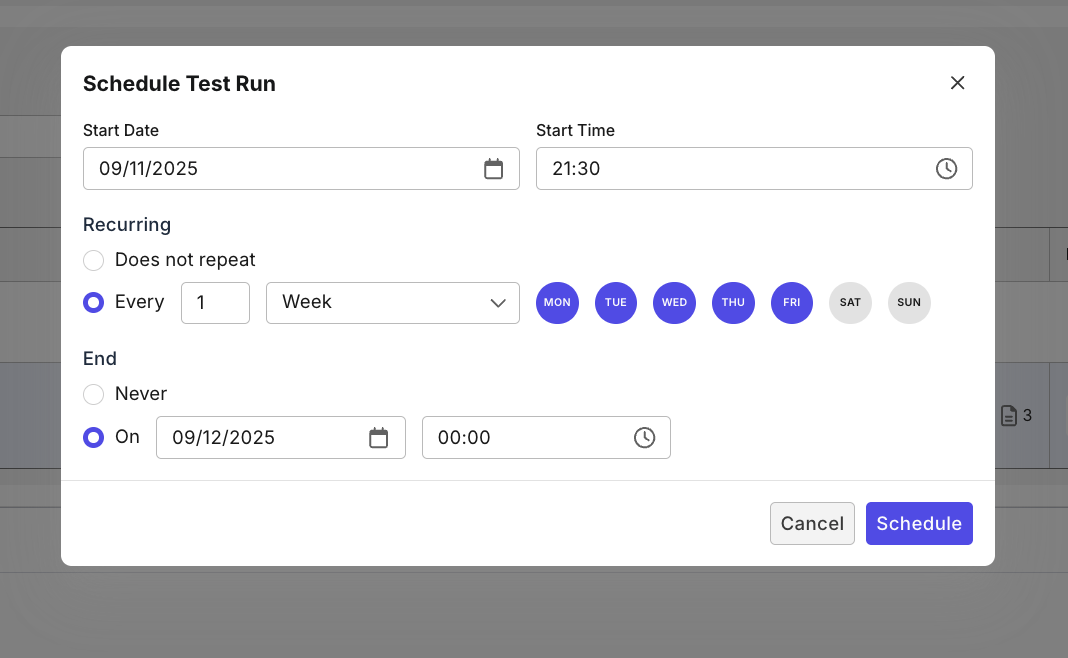Click the recurring interval number field

[x=215, y=302]
